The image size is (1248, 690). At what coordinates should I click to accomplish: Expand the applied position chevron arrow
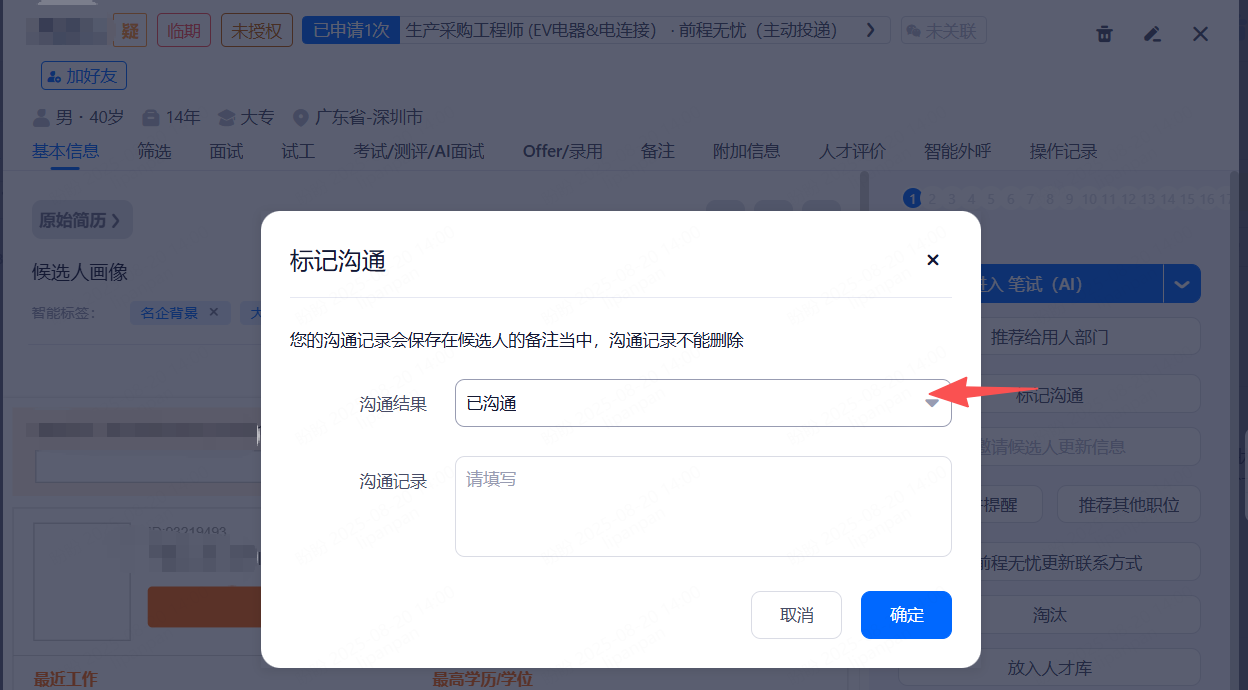coord(870,30)
